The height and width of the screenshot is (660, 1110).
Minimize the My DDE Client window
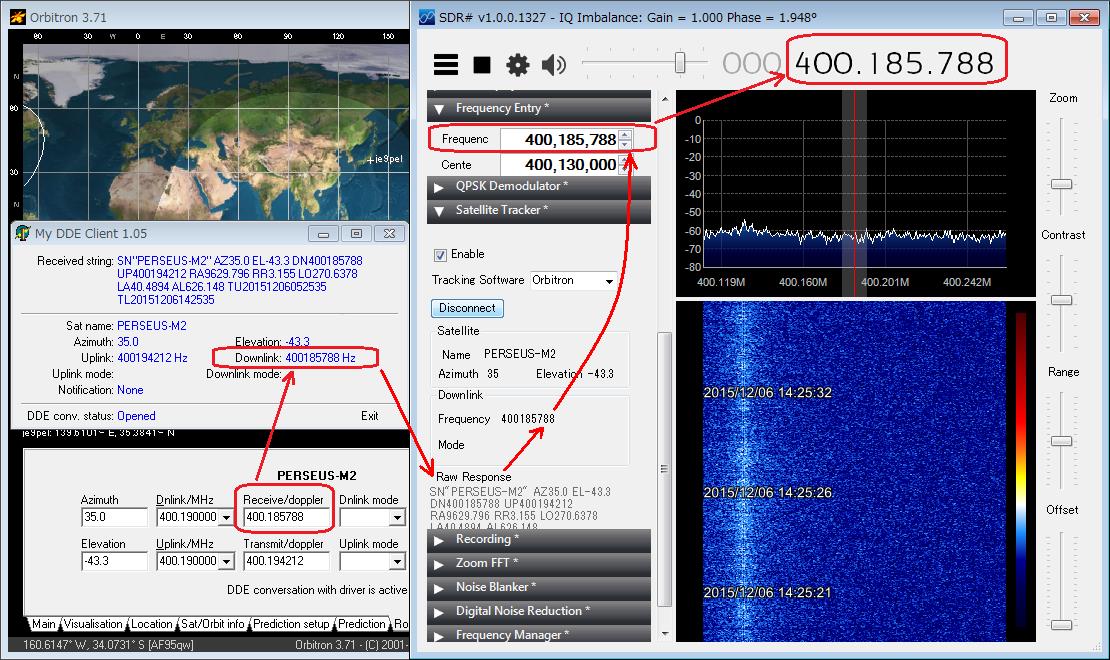324,234
